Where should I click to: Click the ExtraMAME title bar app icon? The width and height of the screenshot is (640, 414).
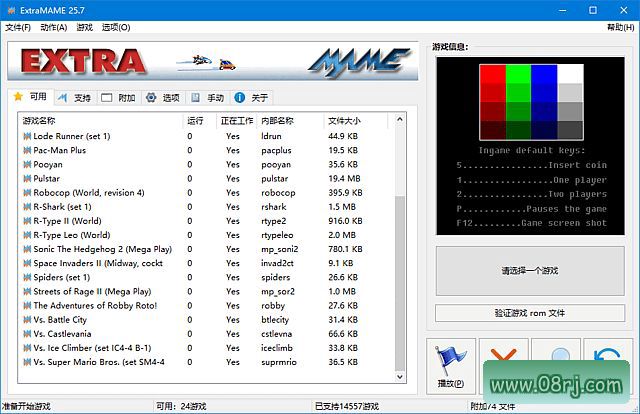pyautogui.click(x=12, y=9)
